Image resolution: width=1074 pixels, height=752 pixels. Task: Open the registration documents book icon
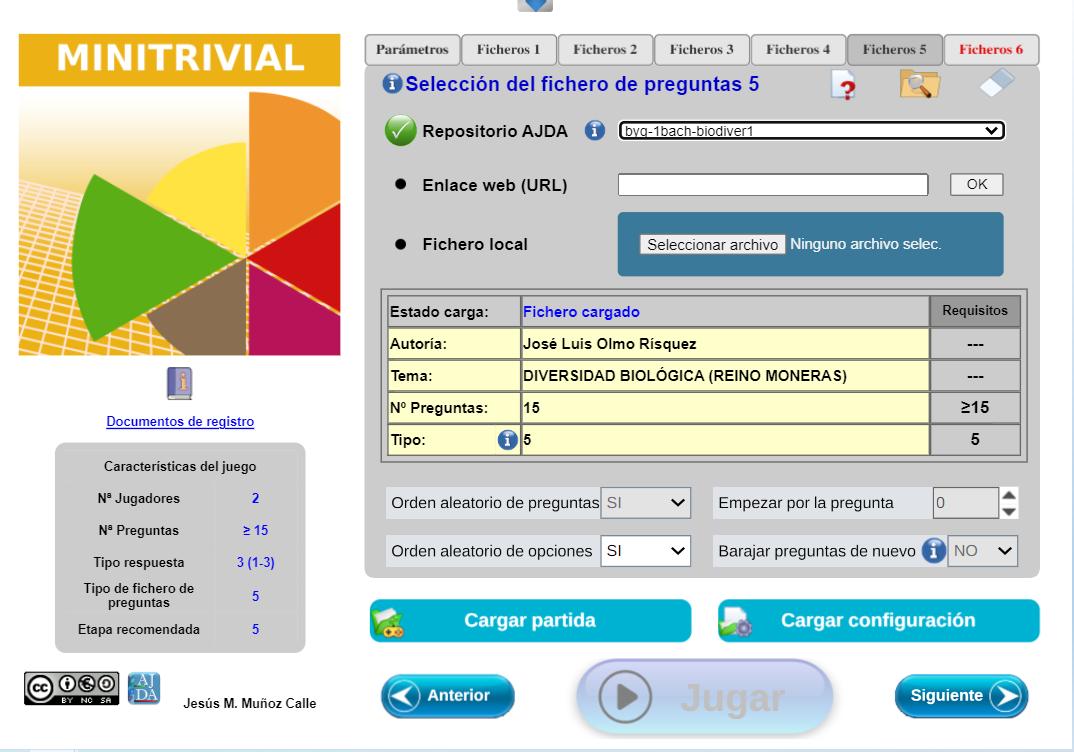[x=180, y=383]
